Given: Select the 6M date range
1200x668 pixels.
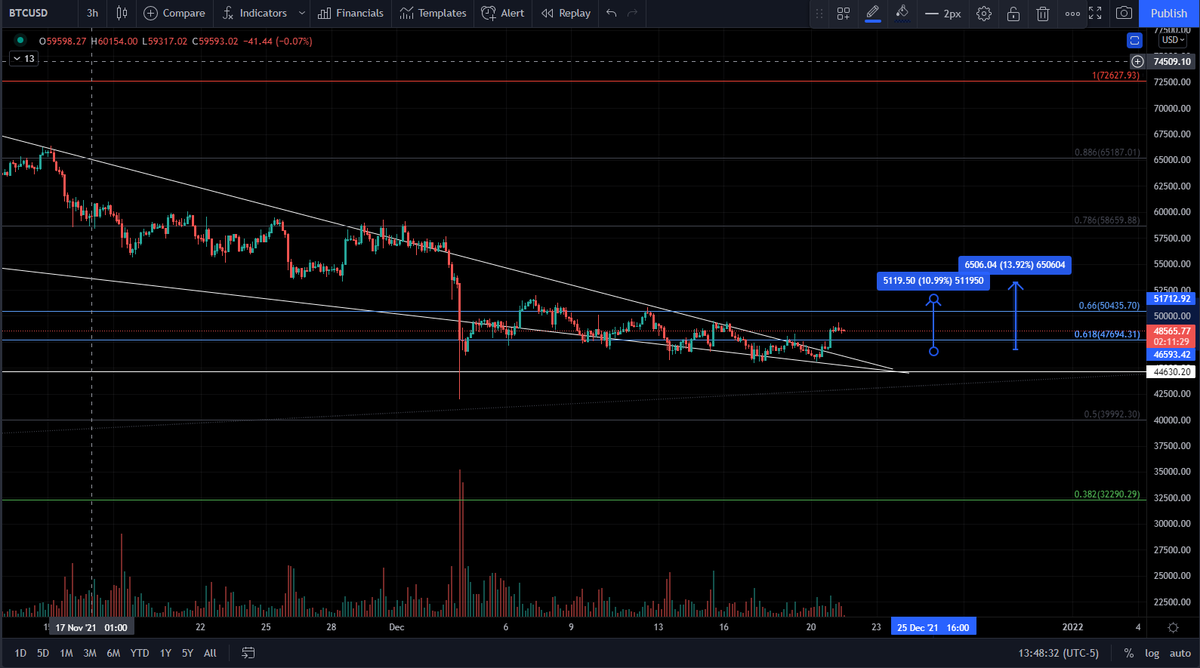Looking at the screenshot, I should (114, 653).
